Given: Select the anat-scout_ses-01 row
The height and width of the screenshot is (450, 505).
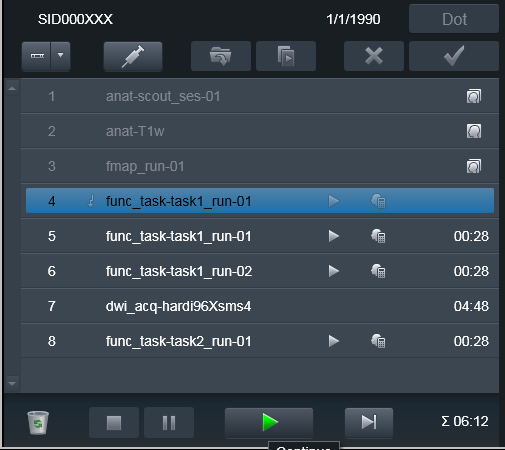Looking at the screenshot, I should click(260, 96).
